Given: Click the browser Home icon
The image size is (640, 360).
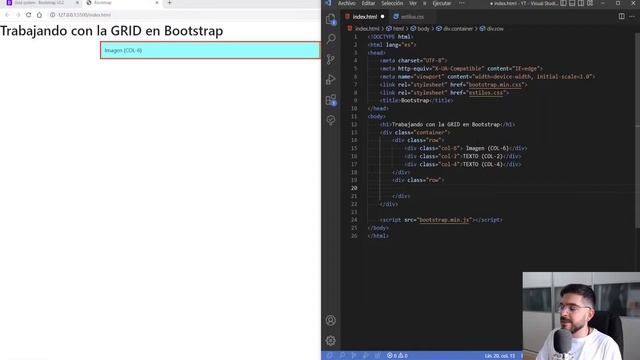Looking at the screenshot, I should pyautogui.click(x=39, y=15).
